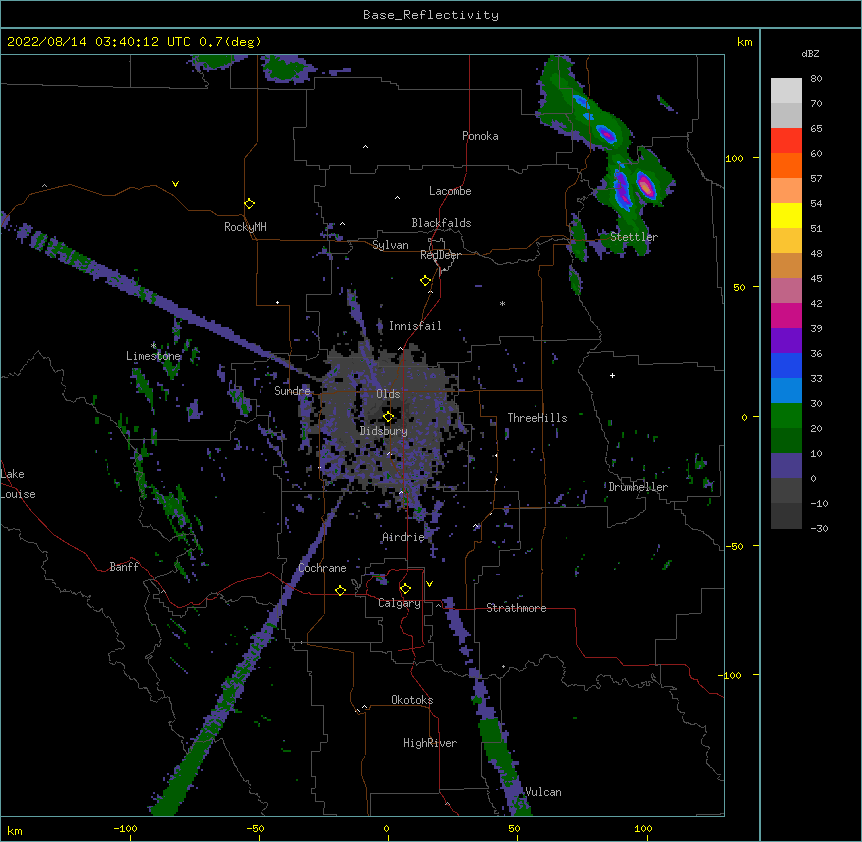The width and height of the screenshot is (862, 842).
Task: Click the bright green 30-20 dBZ legend swatch
Action: point(786,416)
